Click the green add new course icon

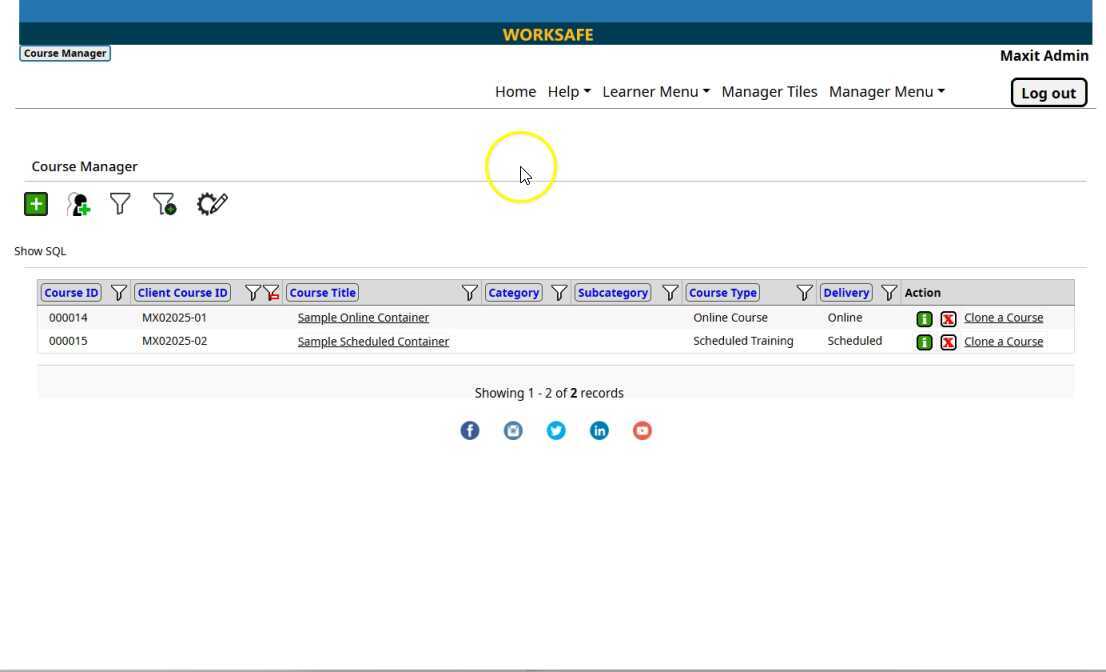point(36,204)
